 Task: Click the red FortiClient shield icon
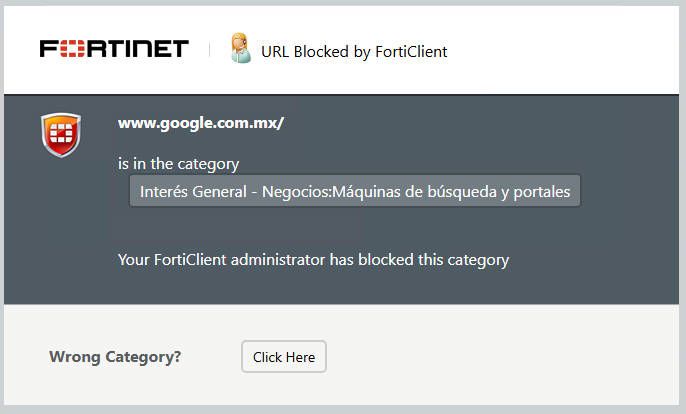tap(61, 135)
